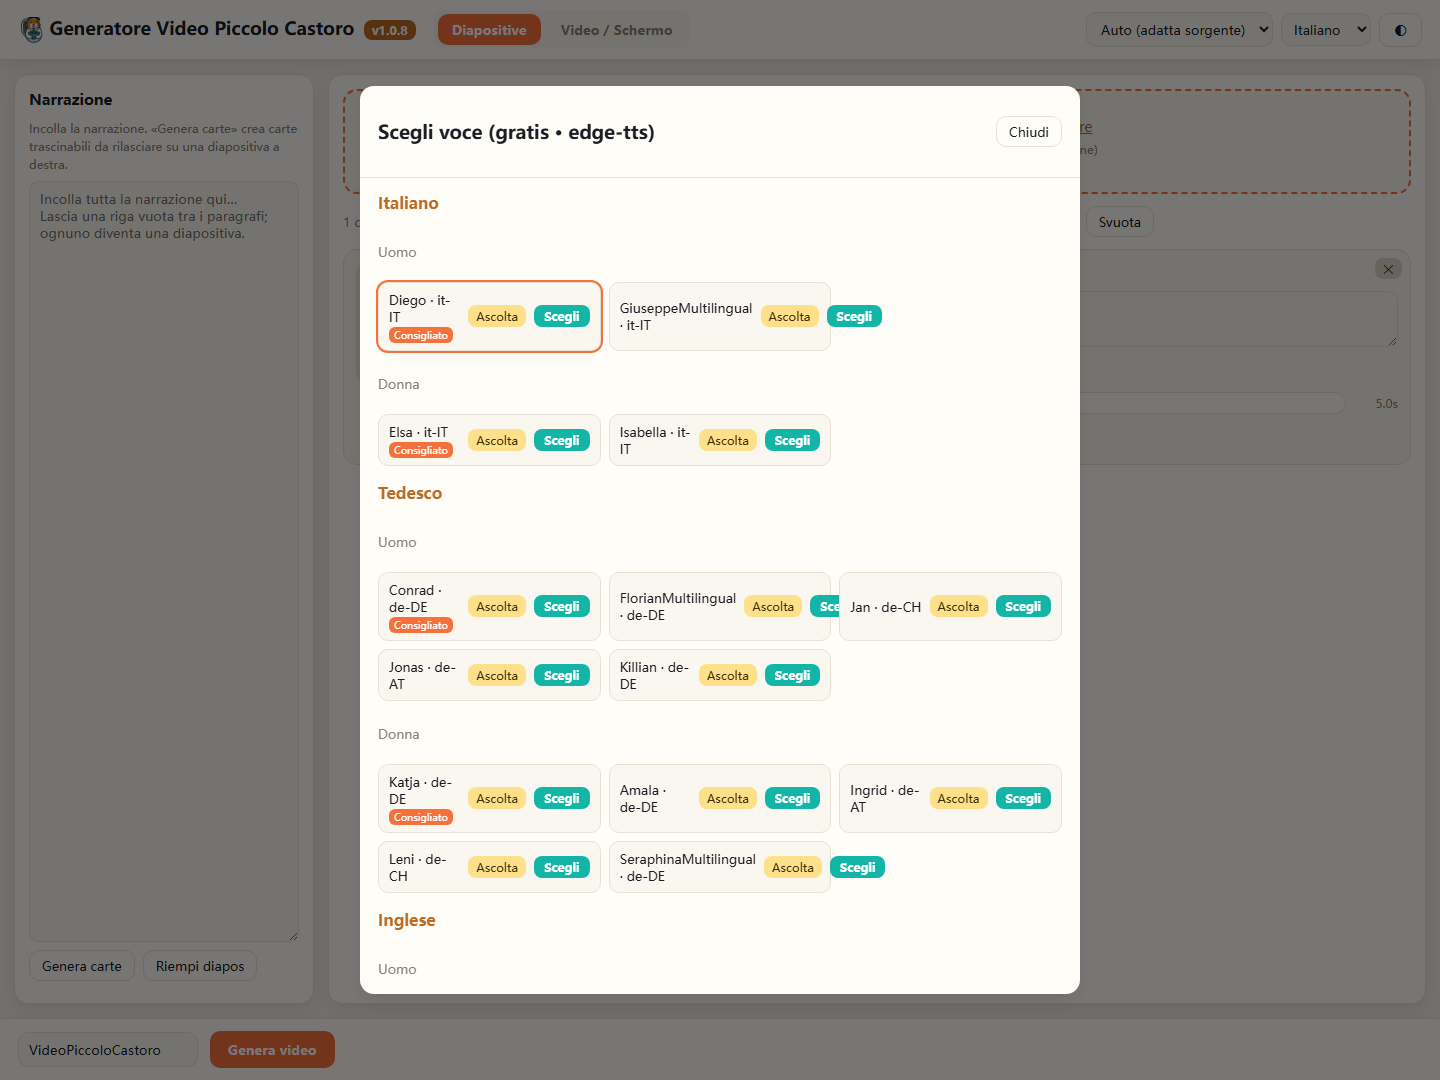Screen dimensions: 1440x1080
Task: Click the beaver app logo icon
Action: (32, 30)
